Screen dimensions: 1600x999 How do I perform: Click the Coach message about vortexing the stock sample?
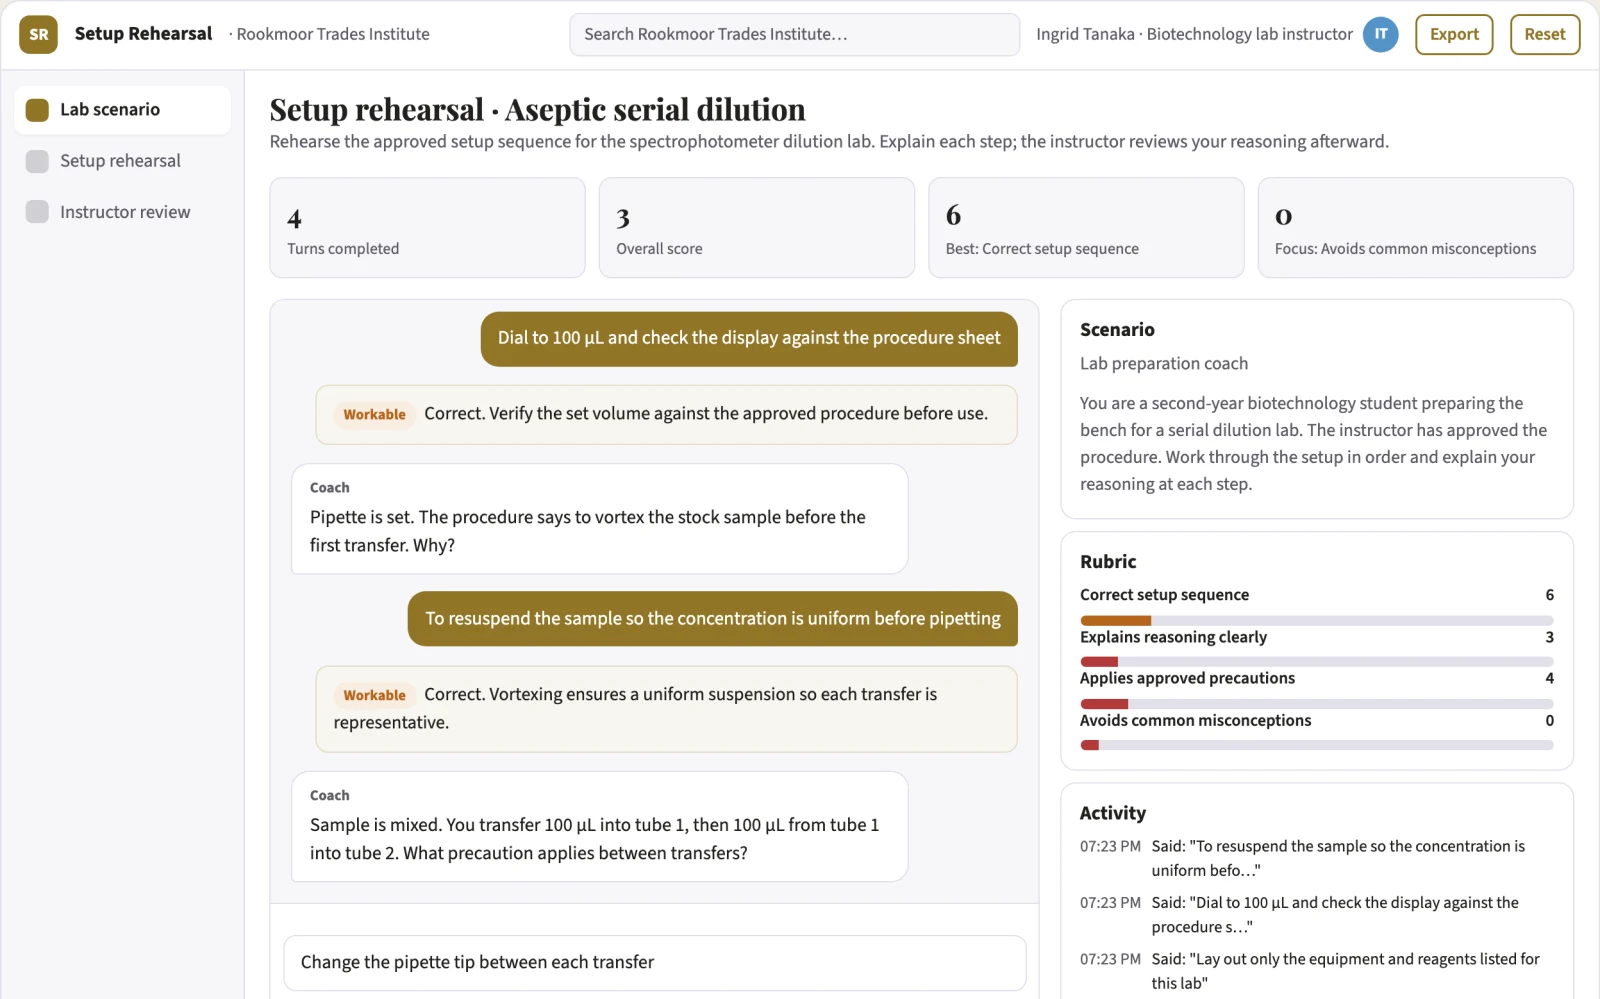click(x=600, y=519)
